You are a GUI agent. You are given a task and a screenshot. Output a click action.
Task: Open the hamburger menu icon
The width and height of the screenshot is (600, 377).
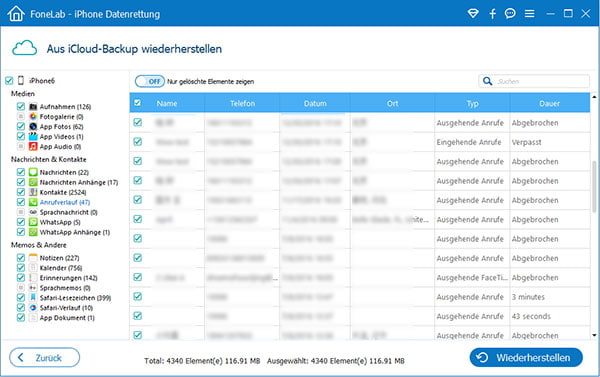[530, 14]
